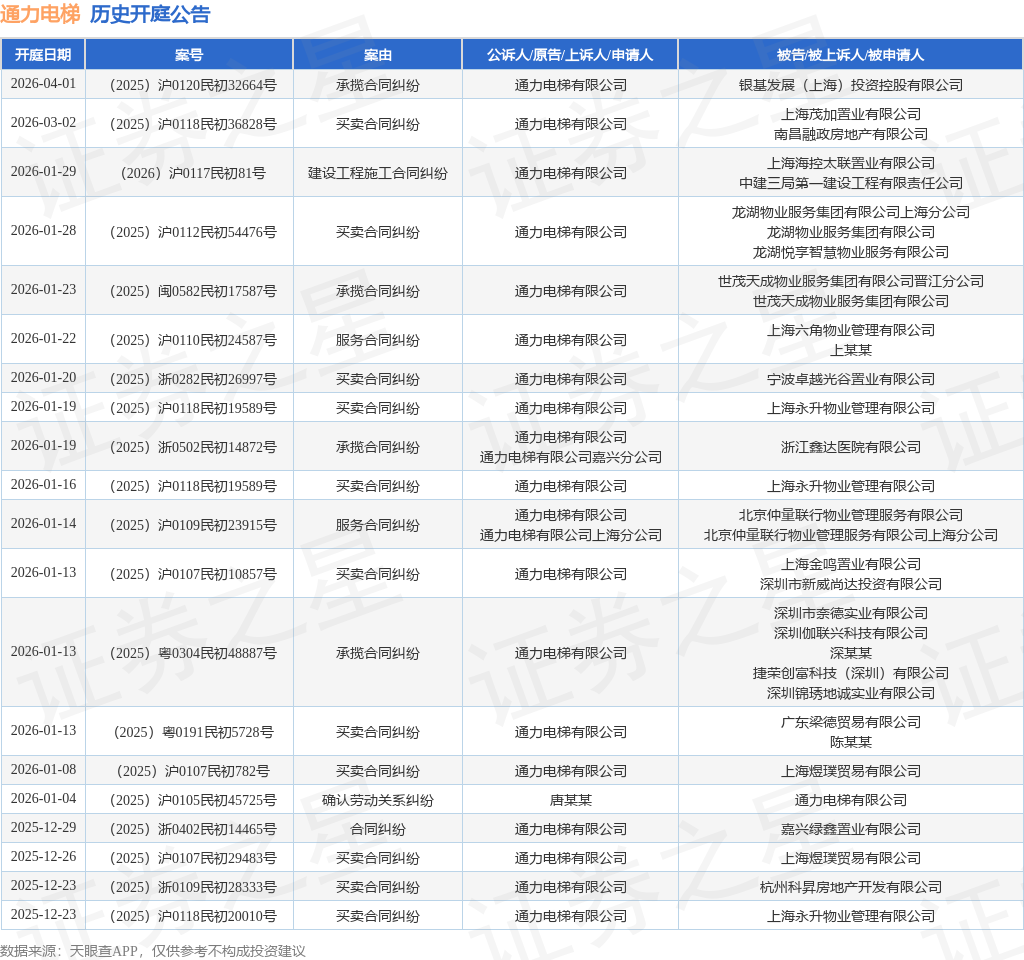1024x960 pixels.
Task: Click case number (2025)沪0107民初782号
Action: 193,771
